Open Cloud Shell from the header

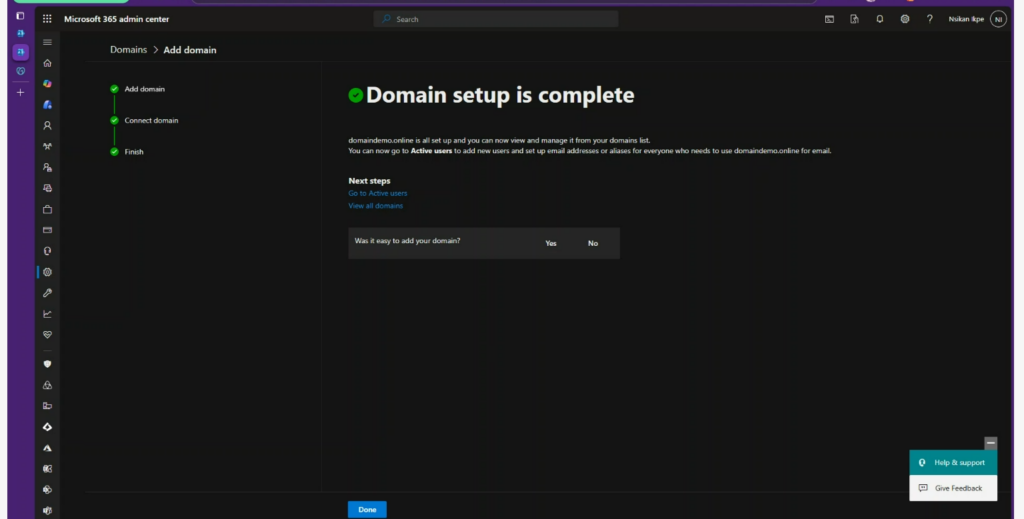(x=829, y=19)
